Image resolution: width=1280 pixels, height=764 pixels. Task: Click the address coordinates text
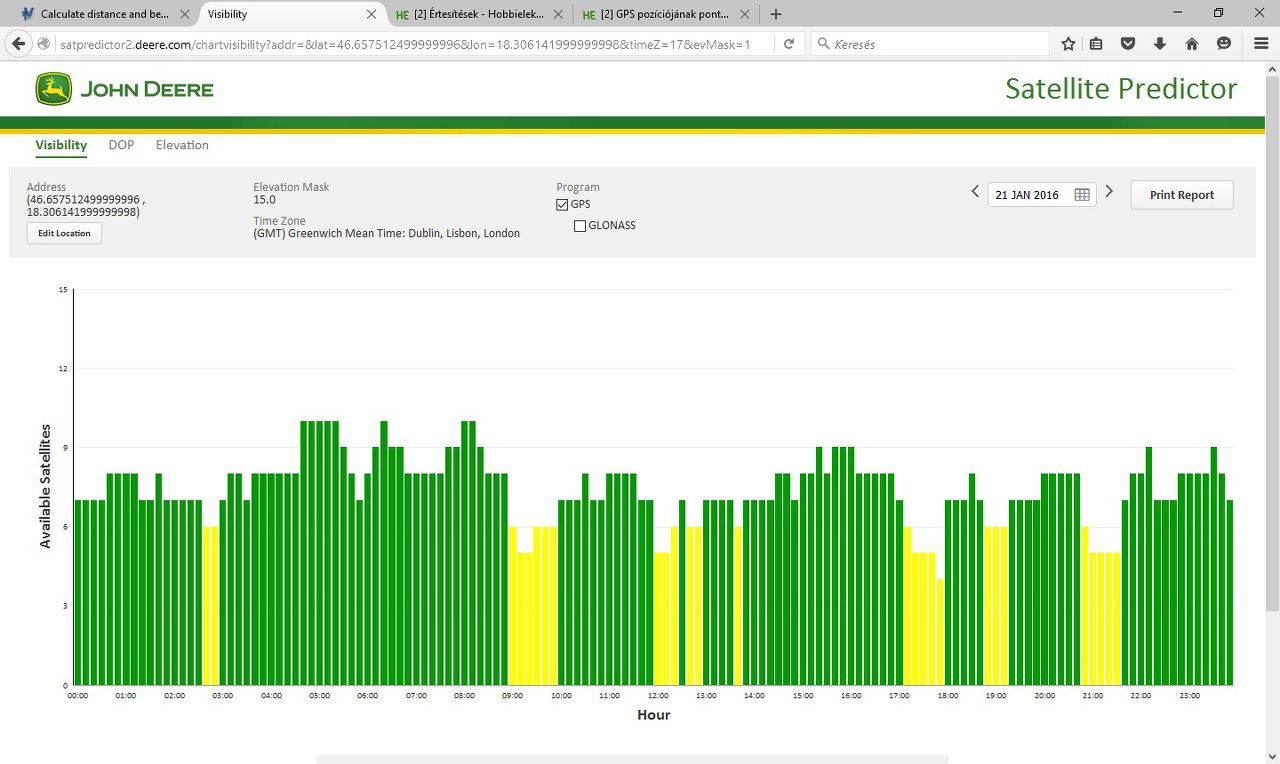pos(84,206)
